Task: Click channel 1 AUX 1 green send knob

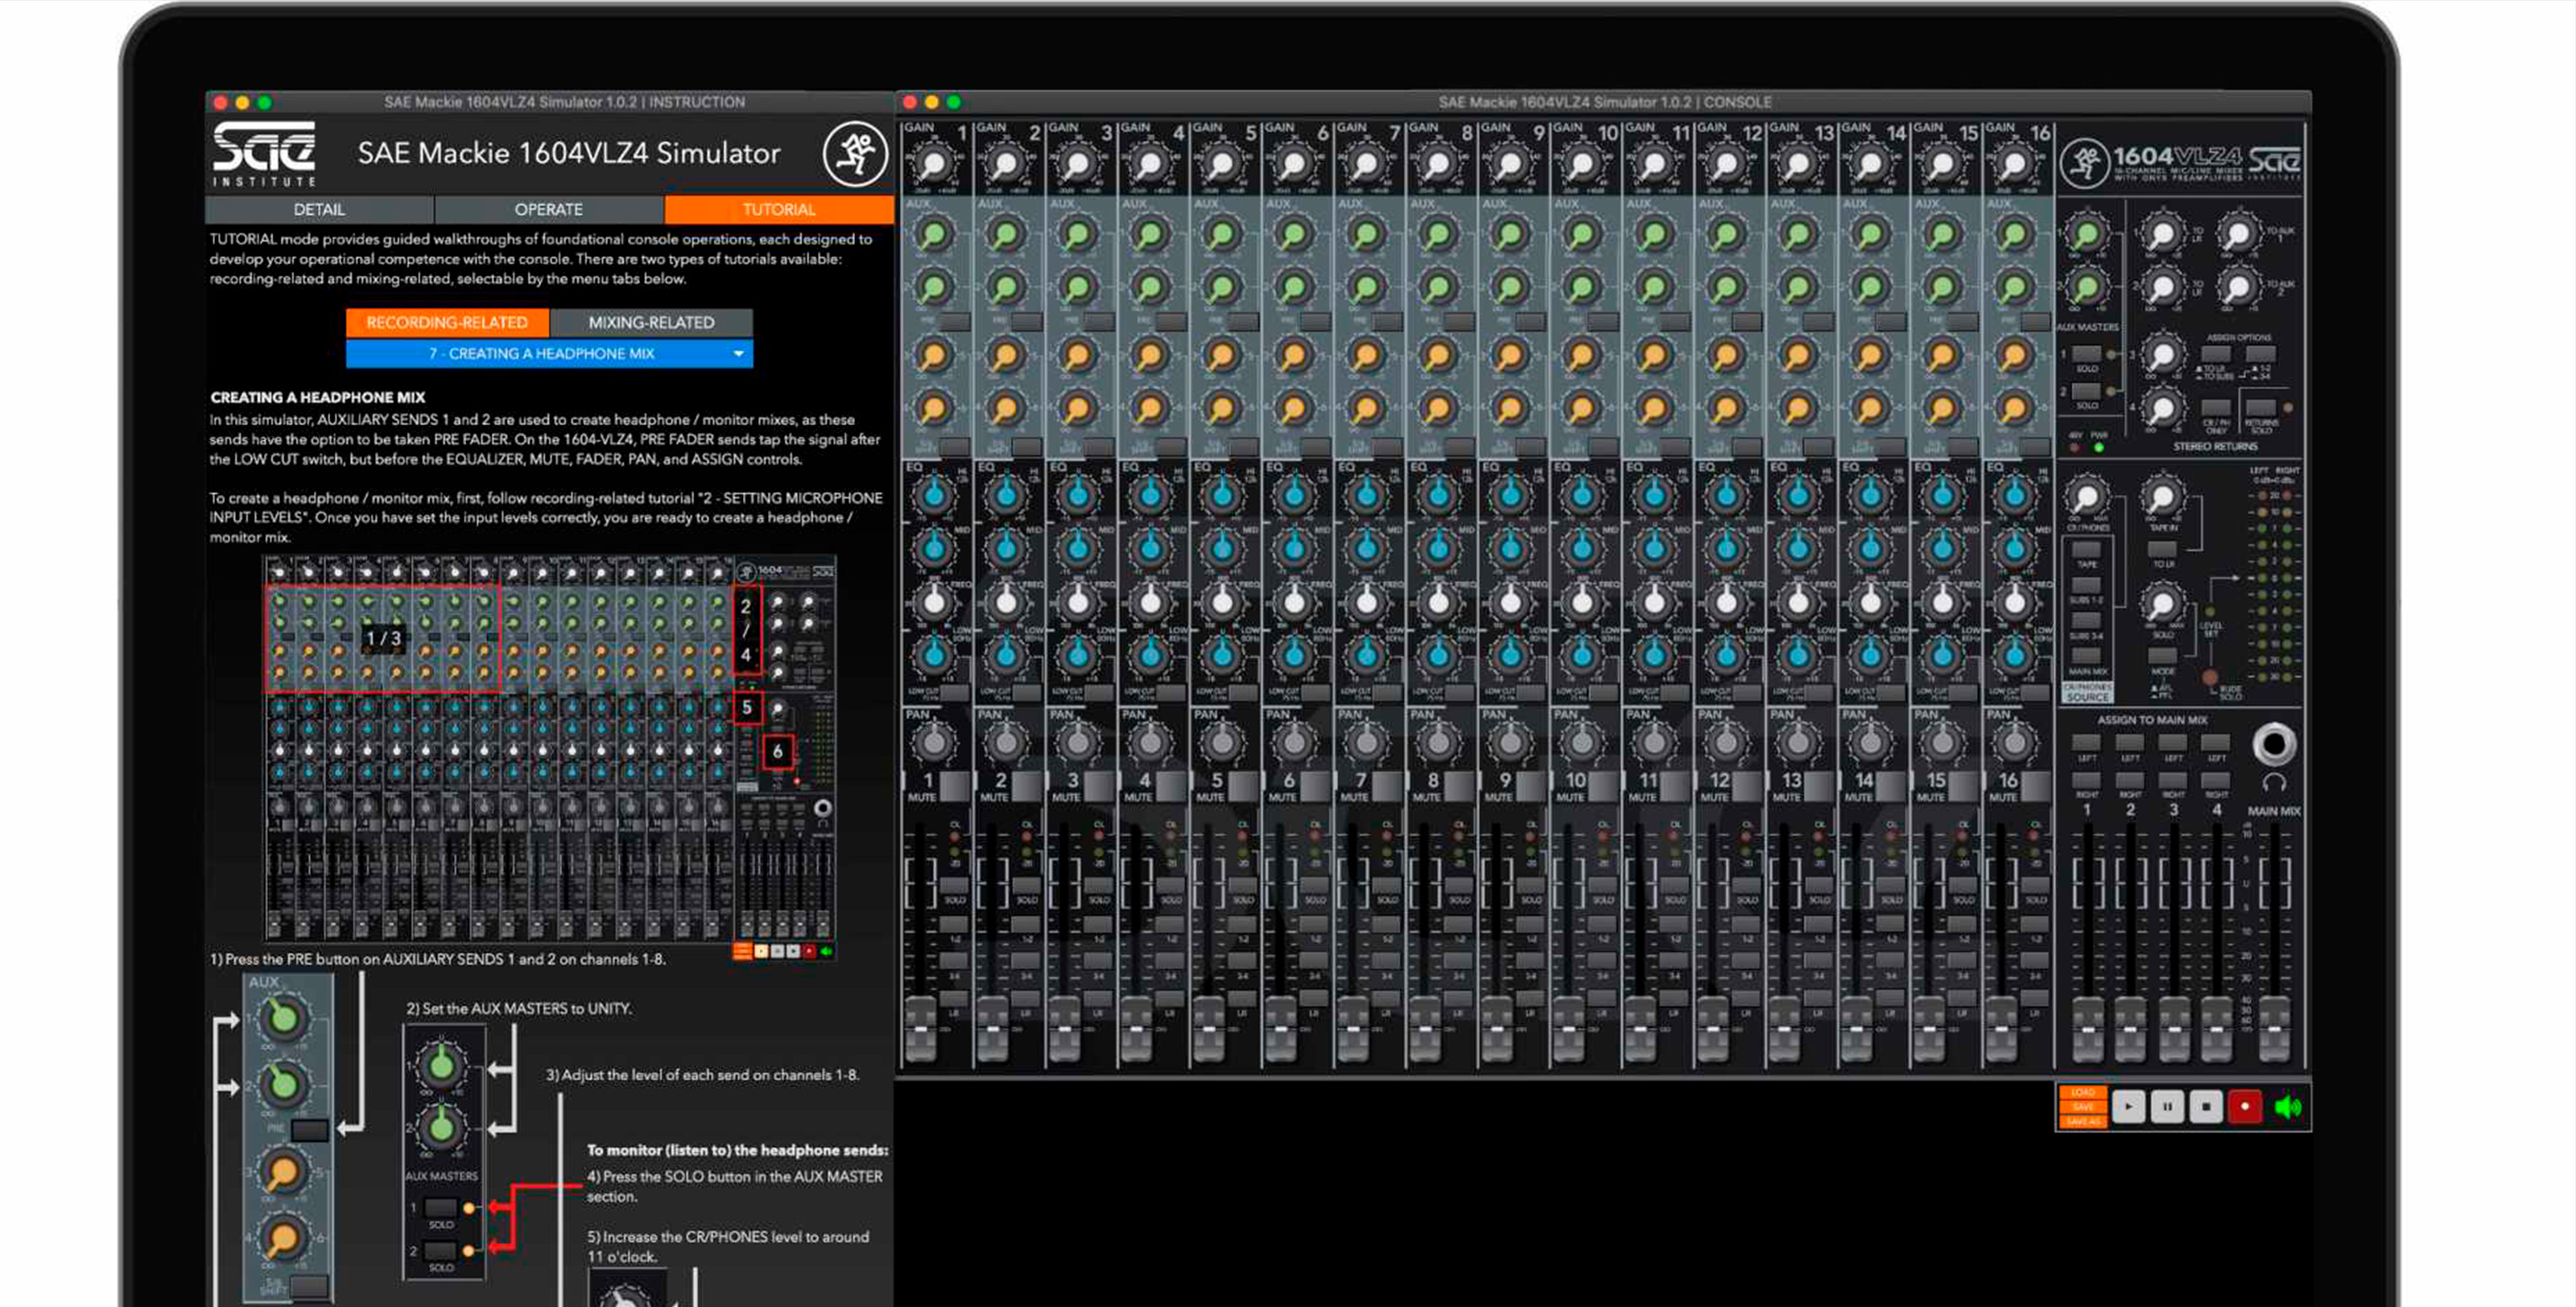Action: 934,235
